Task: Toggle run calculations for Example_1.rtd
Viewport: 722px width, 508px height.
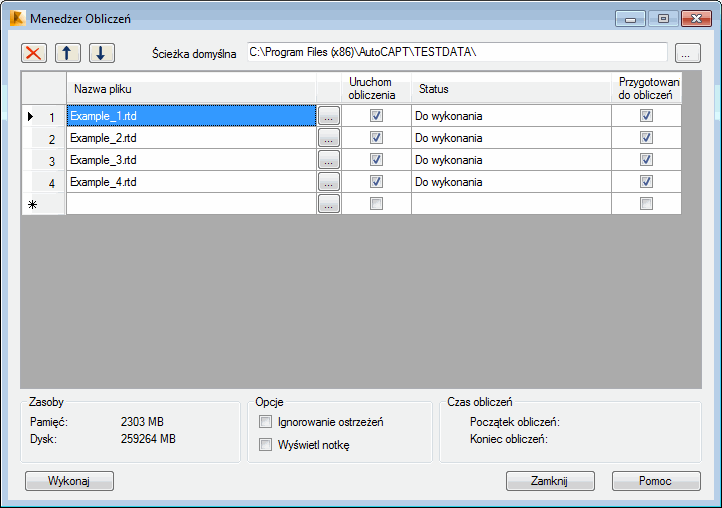Action: point(376,116)
